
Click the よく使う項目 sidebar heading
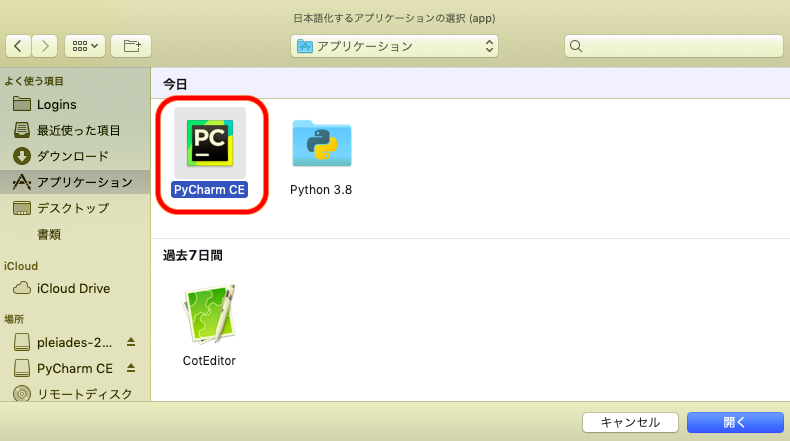(34, 81)
